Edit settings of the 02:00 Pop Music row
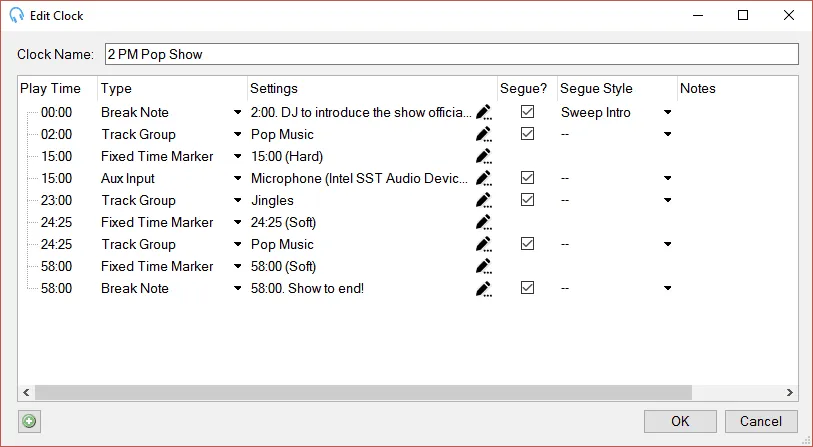This screenshot has height=447, width=813. pos(483,134)
